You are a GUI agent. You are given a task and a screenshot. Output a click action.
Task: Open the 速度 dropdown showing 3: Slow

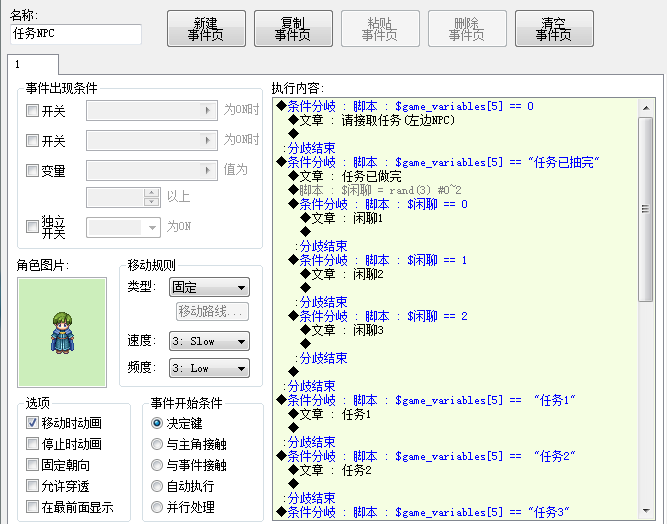coord(209,342)
